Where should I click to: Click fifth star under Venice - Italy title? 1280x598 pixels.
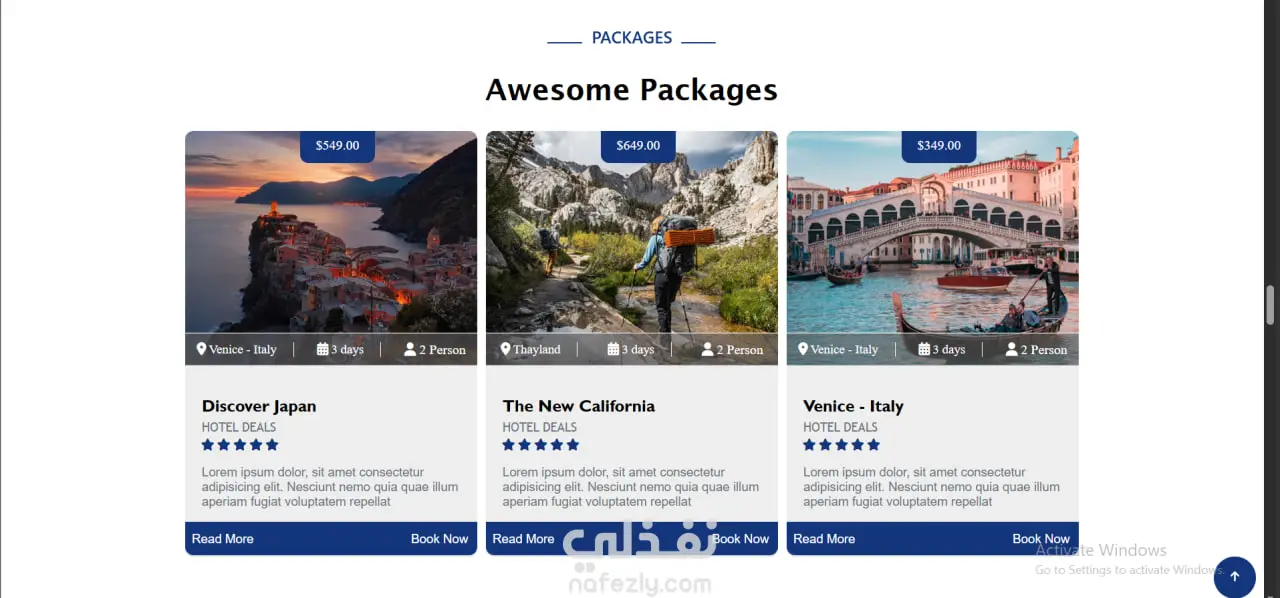coord(874,445)
